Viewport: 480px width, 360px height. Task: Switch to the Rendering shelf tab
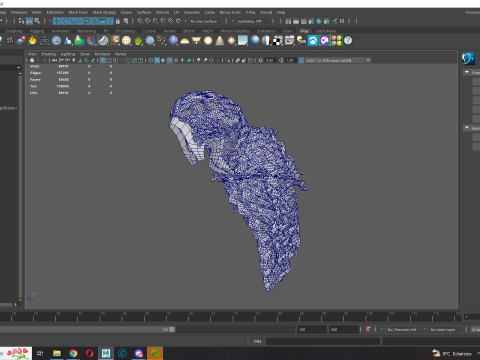[x=87, y=31]
